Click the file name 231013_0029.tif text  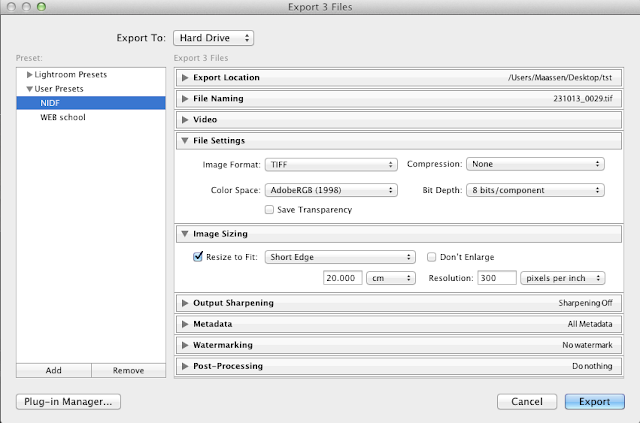point(583,98)
